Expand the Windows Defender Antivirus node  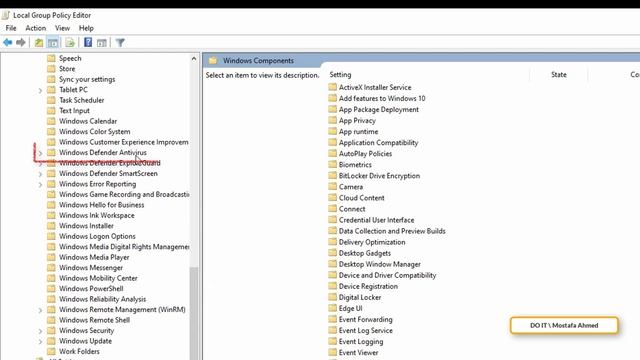tap(40, 153)
